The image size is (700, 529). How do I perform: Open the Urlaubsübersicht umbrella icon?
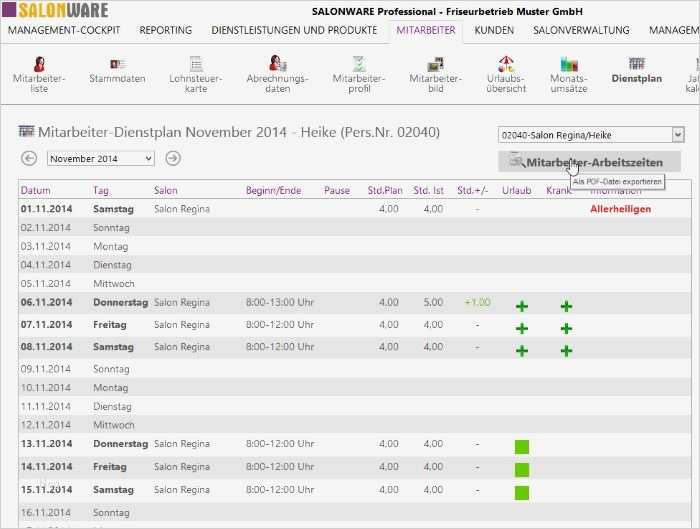(x=506, y=64)
